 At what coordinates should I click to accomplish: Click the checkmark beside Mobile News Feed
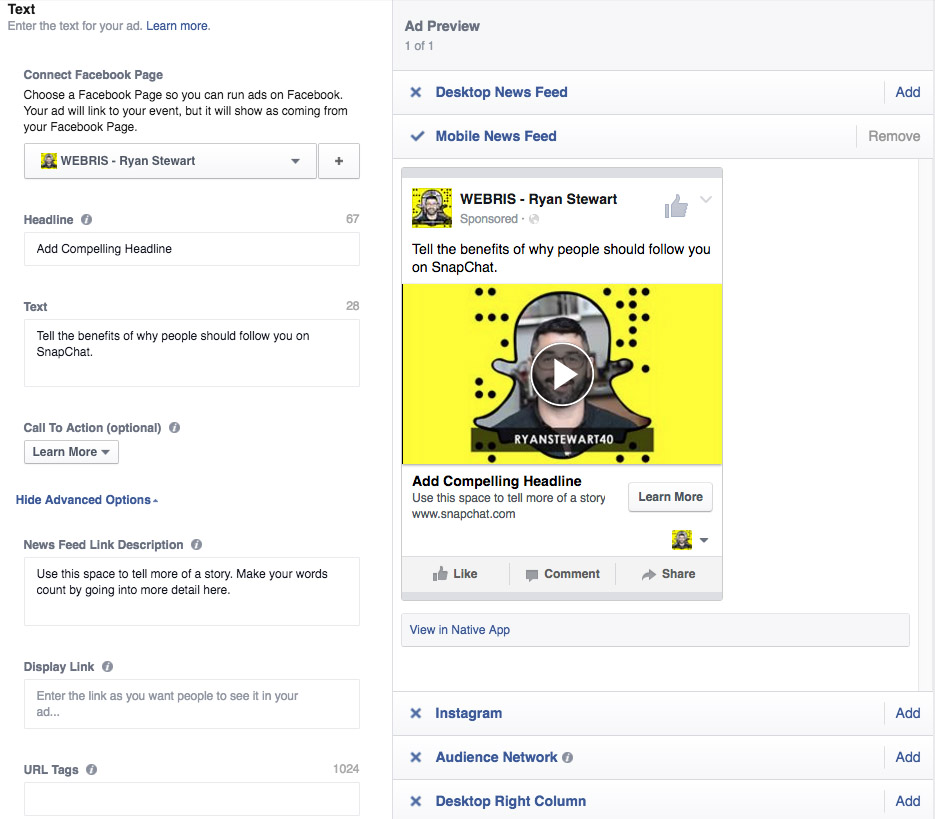coord(417,136)
